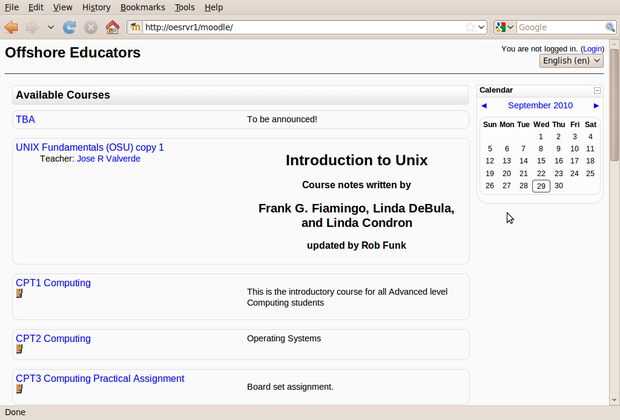Select day 11 in the calendar
Screen dimensions: 620x420
click(x=590, y=149)
